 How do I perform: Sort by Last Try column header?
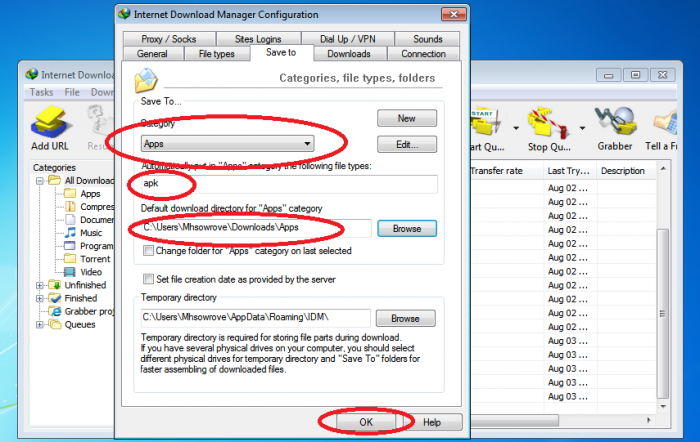tap(568, 171)
